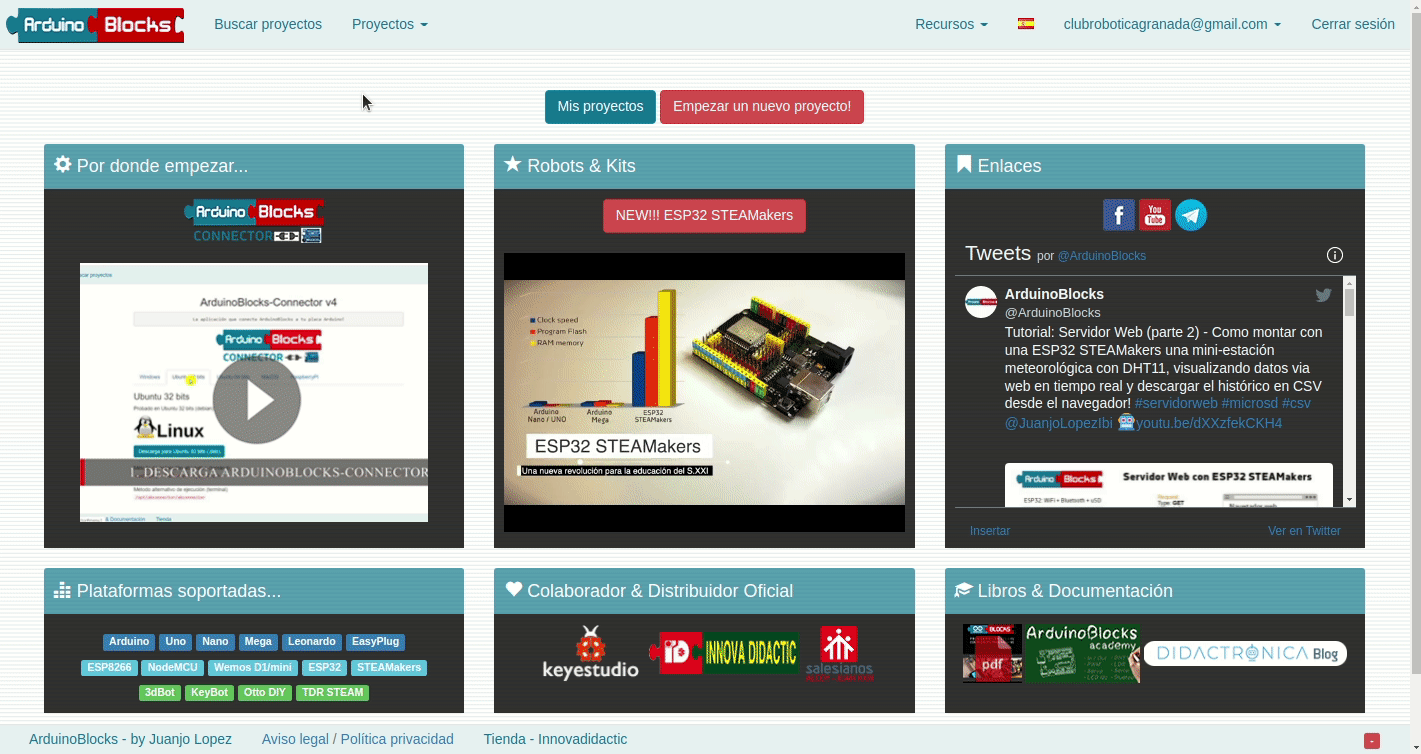Open the #servidorweb hashtag link
This screenshot has width=1421, height=754.
click(x=1176, y=403)
